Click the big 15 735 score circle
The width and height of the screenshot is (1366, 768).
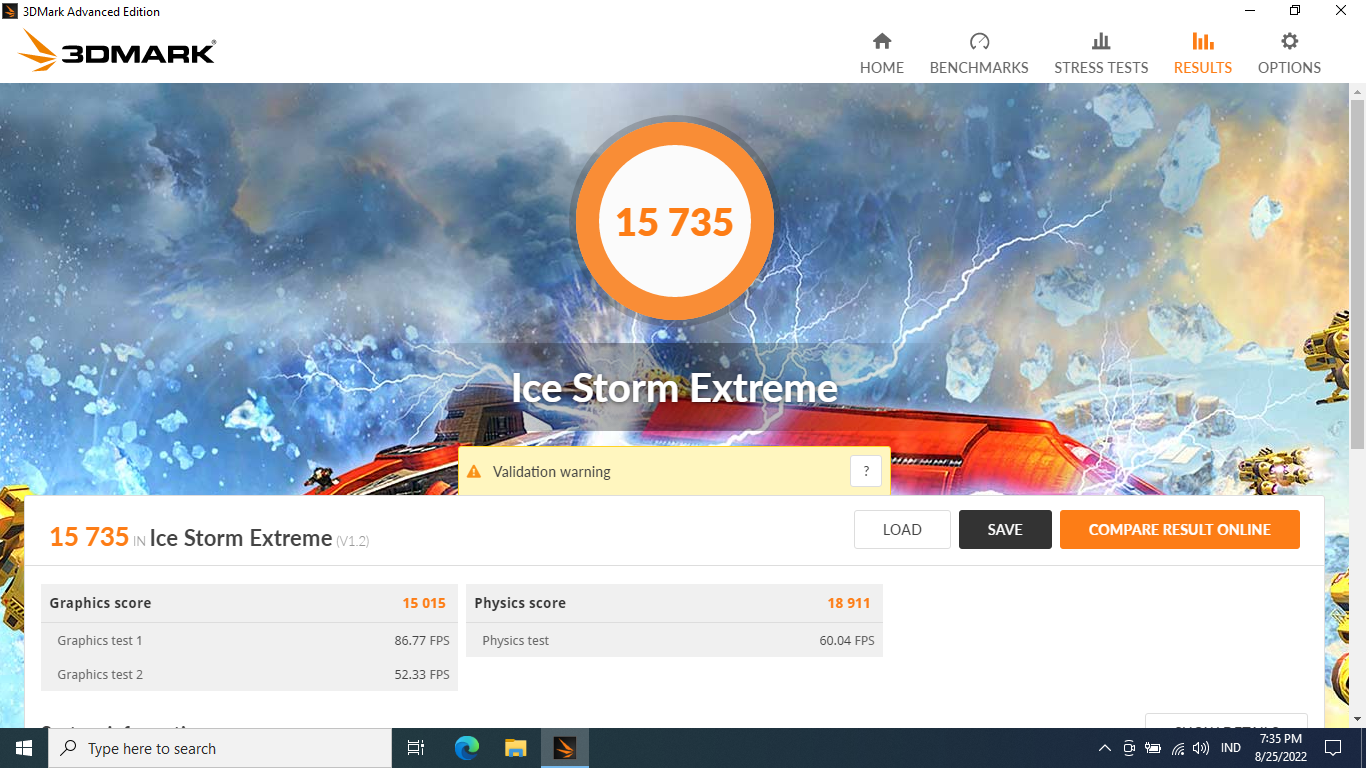[x=675, y=221]
